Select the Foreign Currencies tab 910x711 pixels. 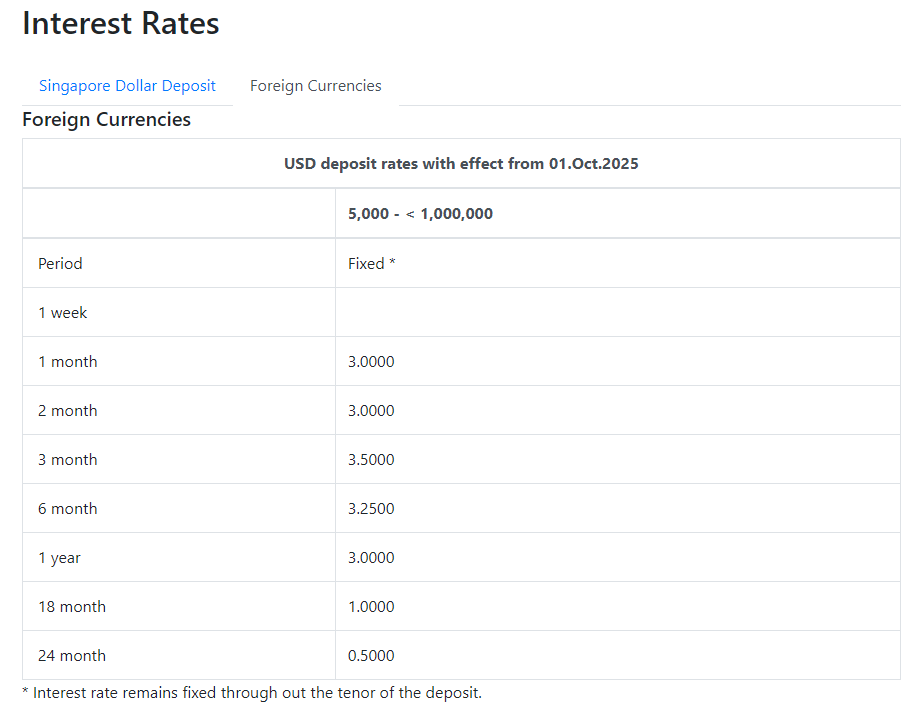click(315, 86)
